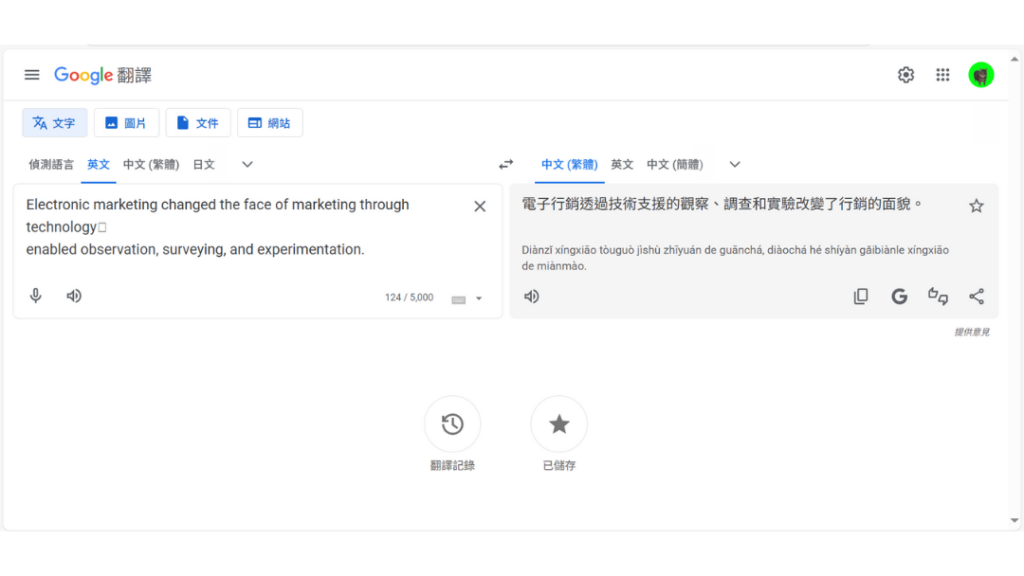
Task: Select 英文 as target language
Action: 622,165
